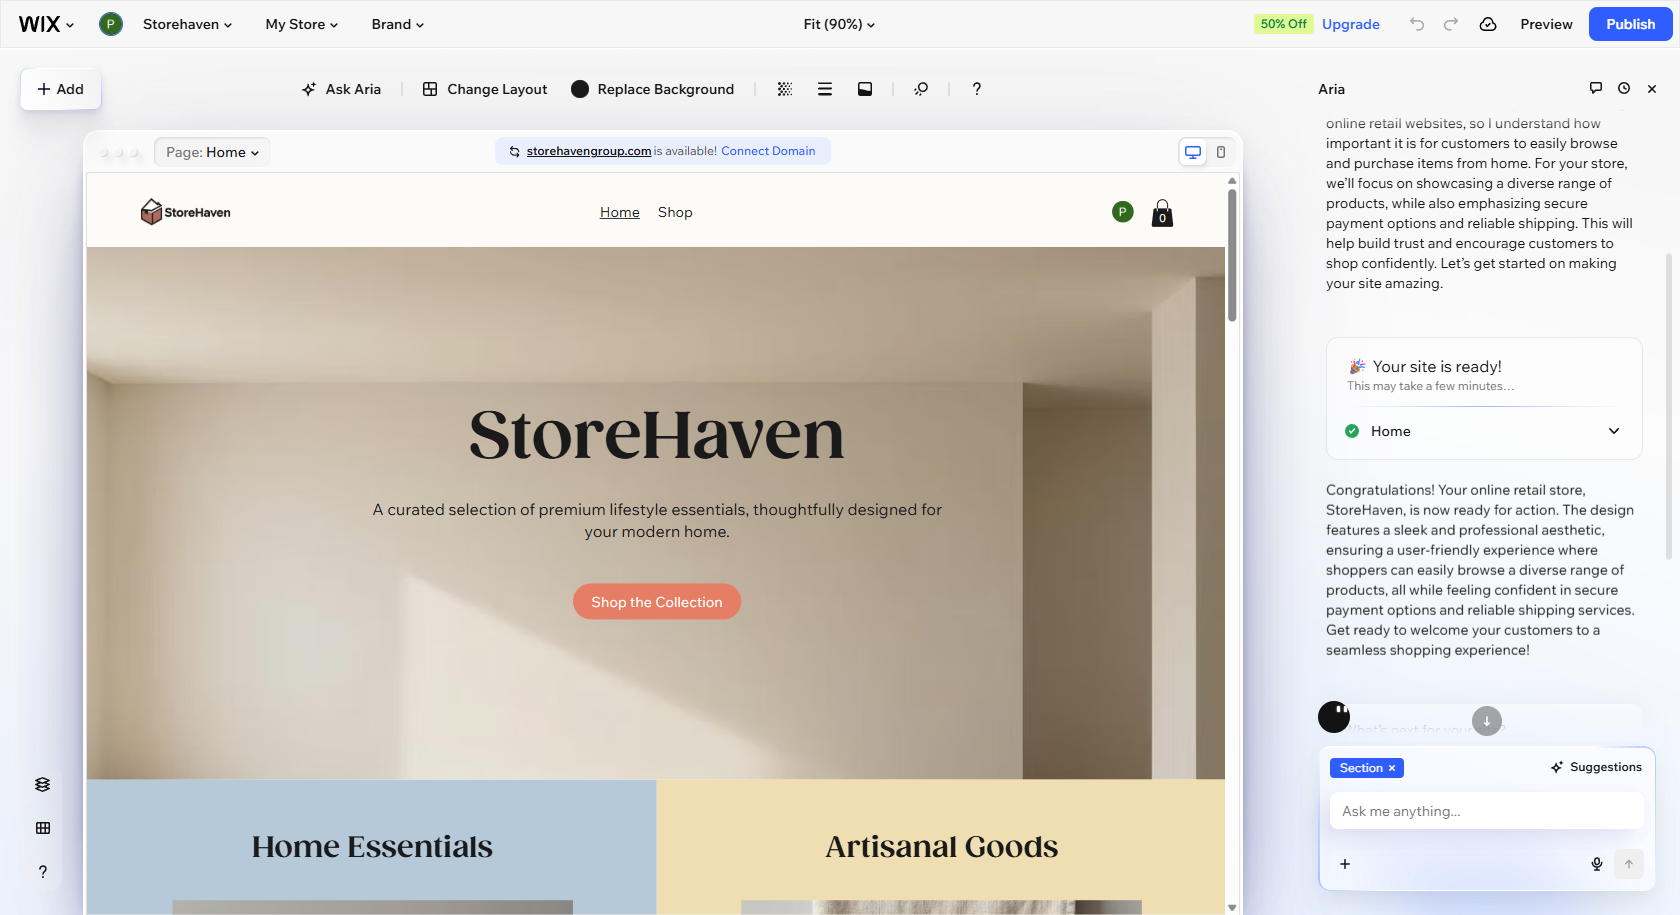Open the CMS grid table icon
Screen dimensions: 1680x915
[42, 828]
